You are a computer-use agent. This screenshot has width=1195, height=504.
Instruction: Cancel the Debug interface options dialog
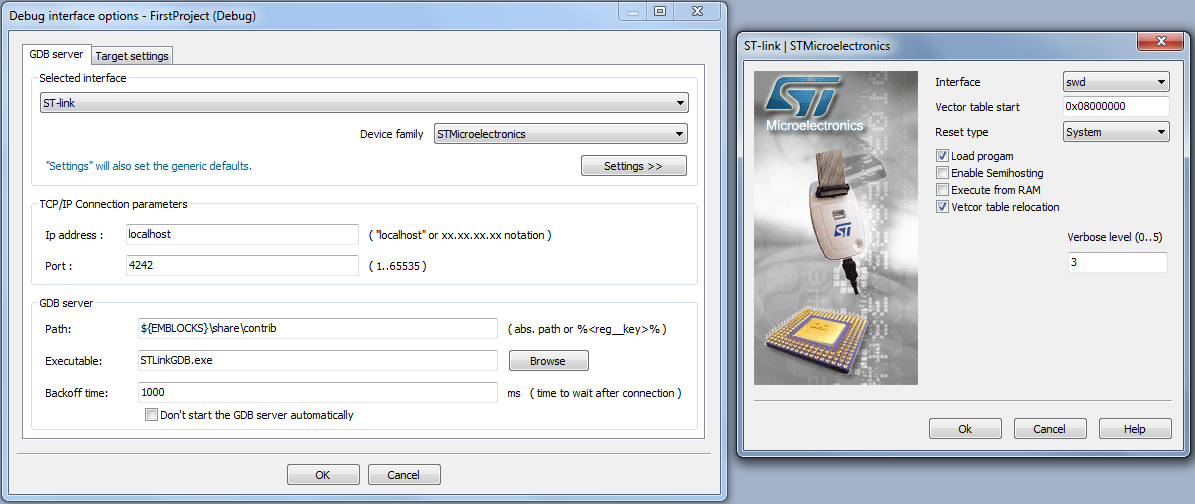point(404,474)
